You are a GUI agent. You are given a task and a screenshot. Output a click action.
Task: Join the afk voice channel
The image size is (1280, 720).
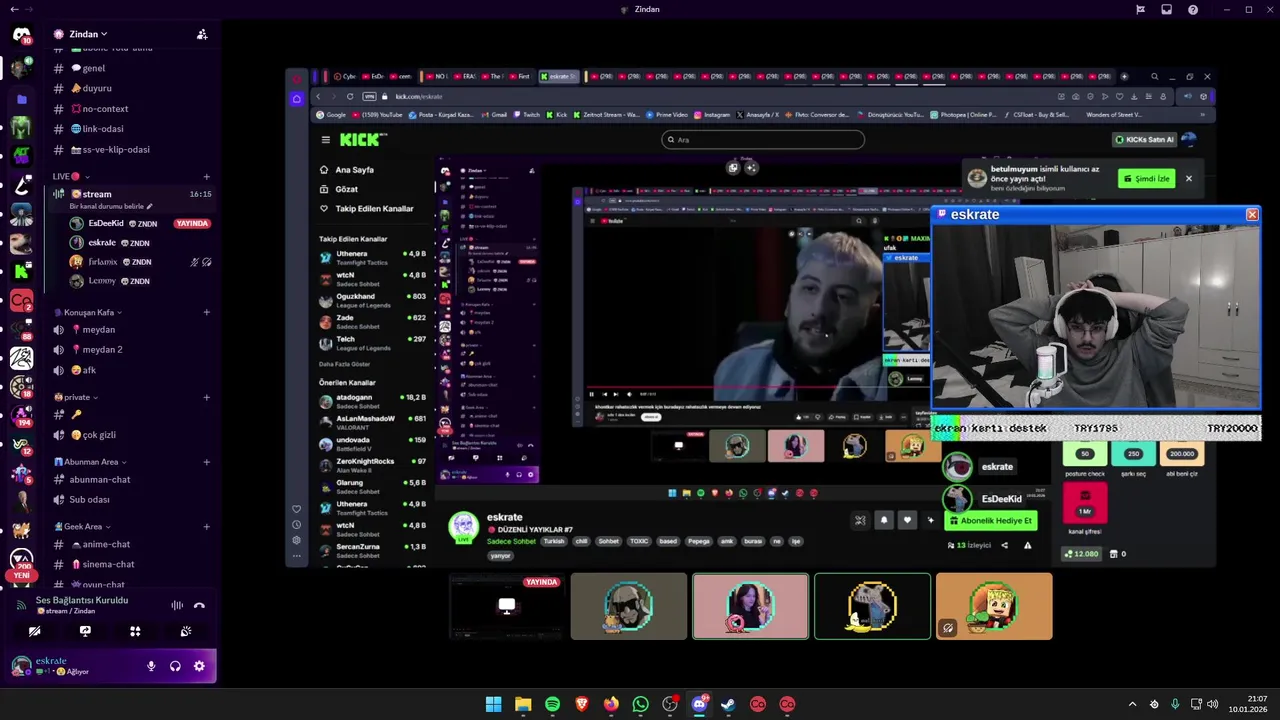click(x=132, y=370)
